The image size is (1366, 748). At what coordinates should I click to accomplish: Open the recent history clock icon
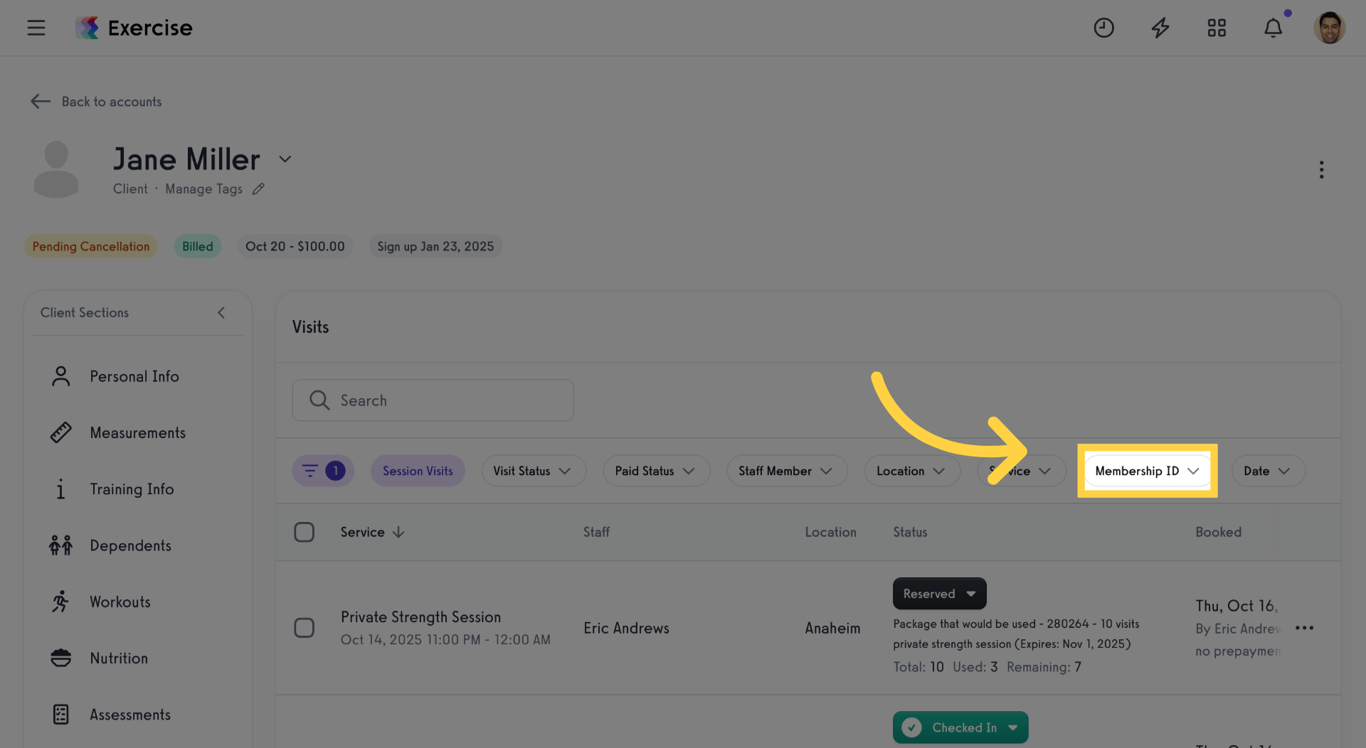(x=1104, y=27)
